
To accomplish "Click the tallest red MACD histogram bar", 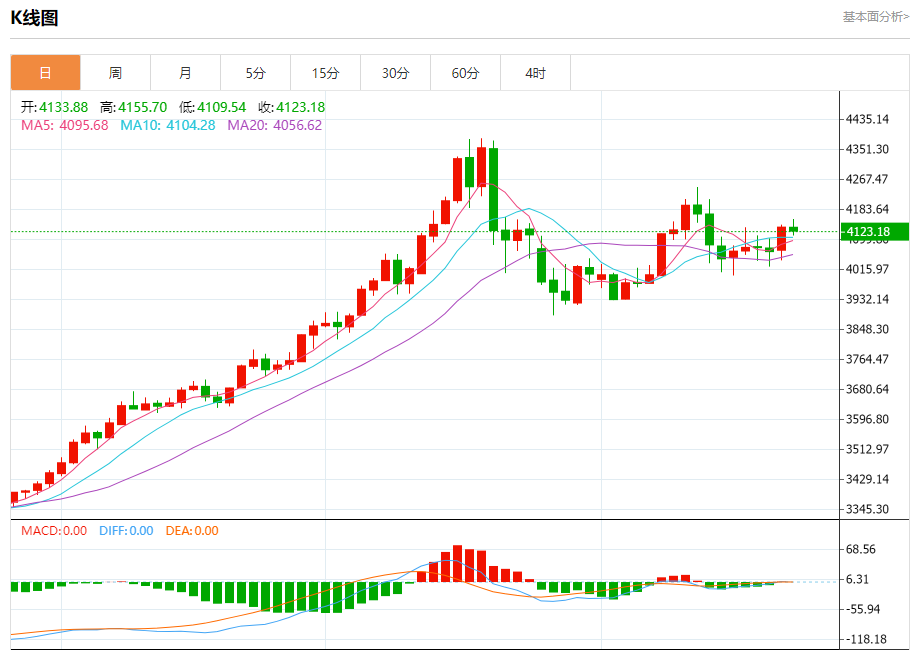I will [458, 564].
